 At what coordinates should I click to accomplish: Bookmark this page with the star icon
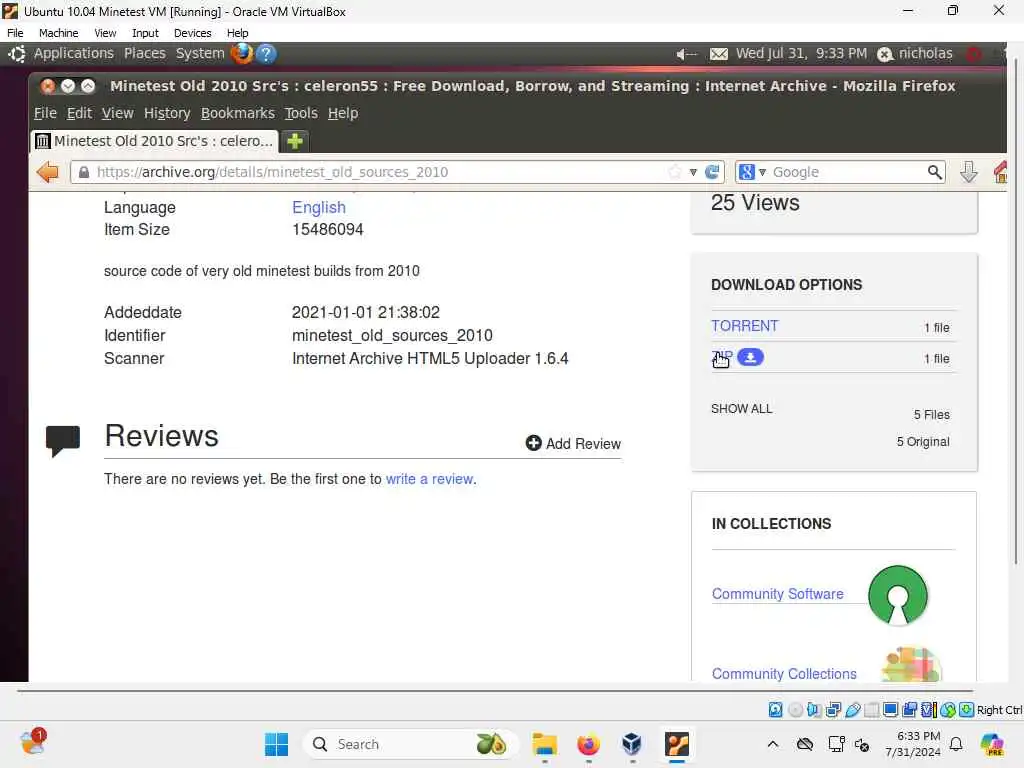click(675, 172)
